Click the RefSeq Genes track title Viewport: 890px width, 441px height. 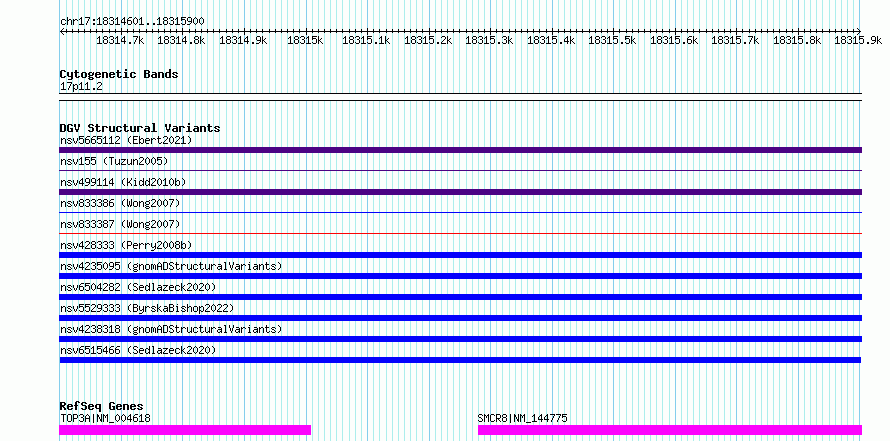coord(102,406)
